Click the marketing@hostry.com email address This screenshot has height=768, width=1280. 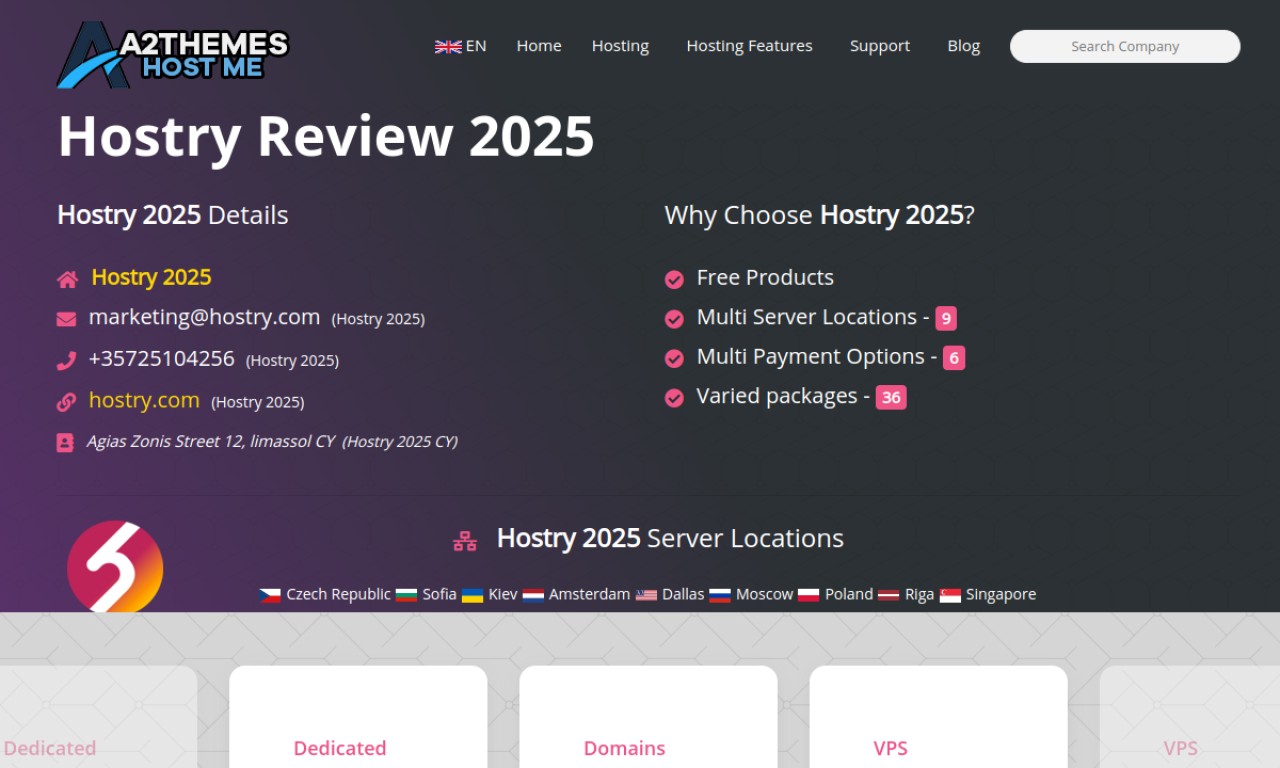[x=204, y=317]
